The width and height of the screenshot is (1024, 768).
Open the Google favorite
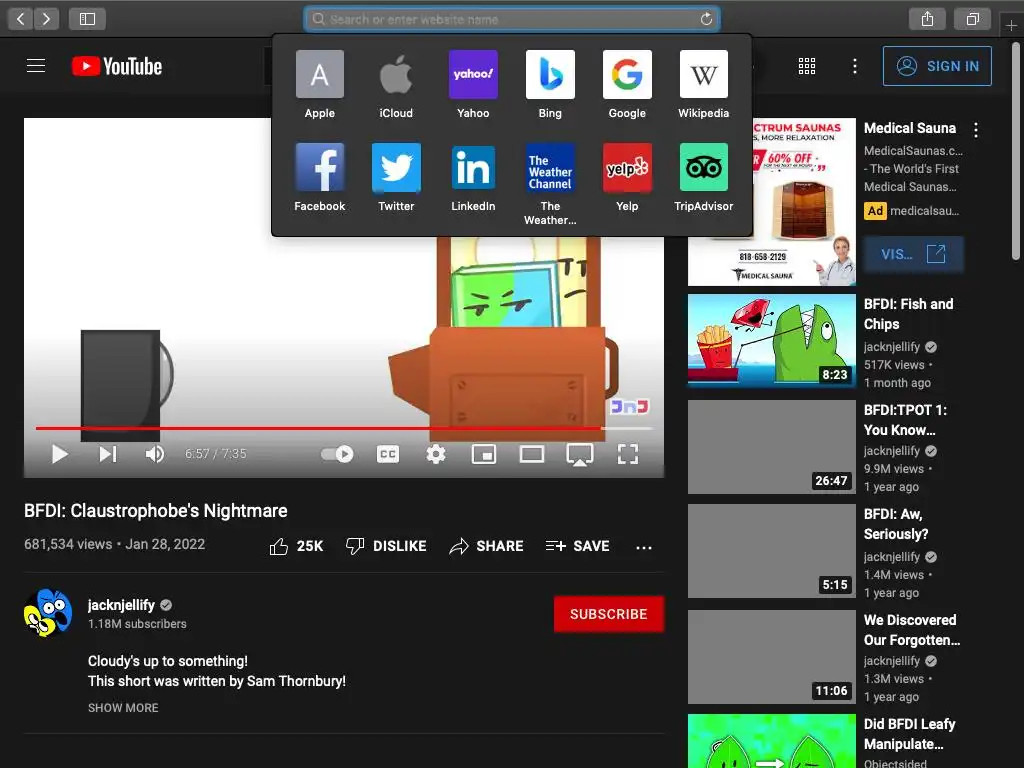627,85
